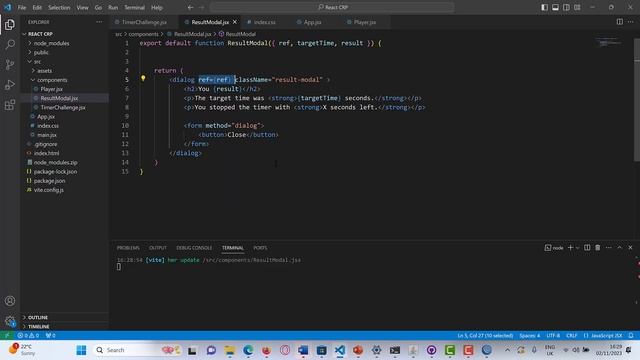The image size is (640, 360).
Task: Open the Selection menu
Action: coord(59,7)
